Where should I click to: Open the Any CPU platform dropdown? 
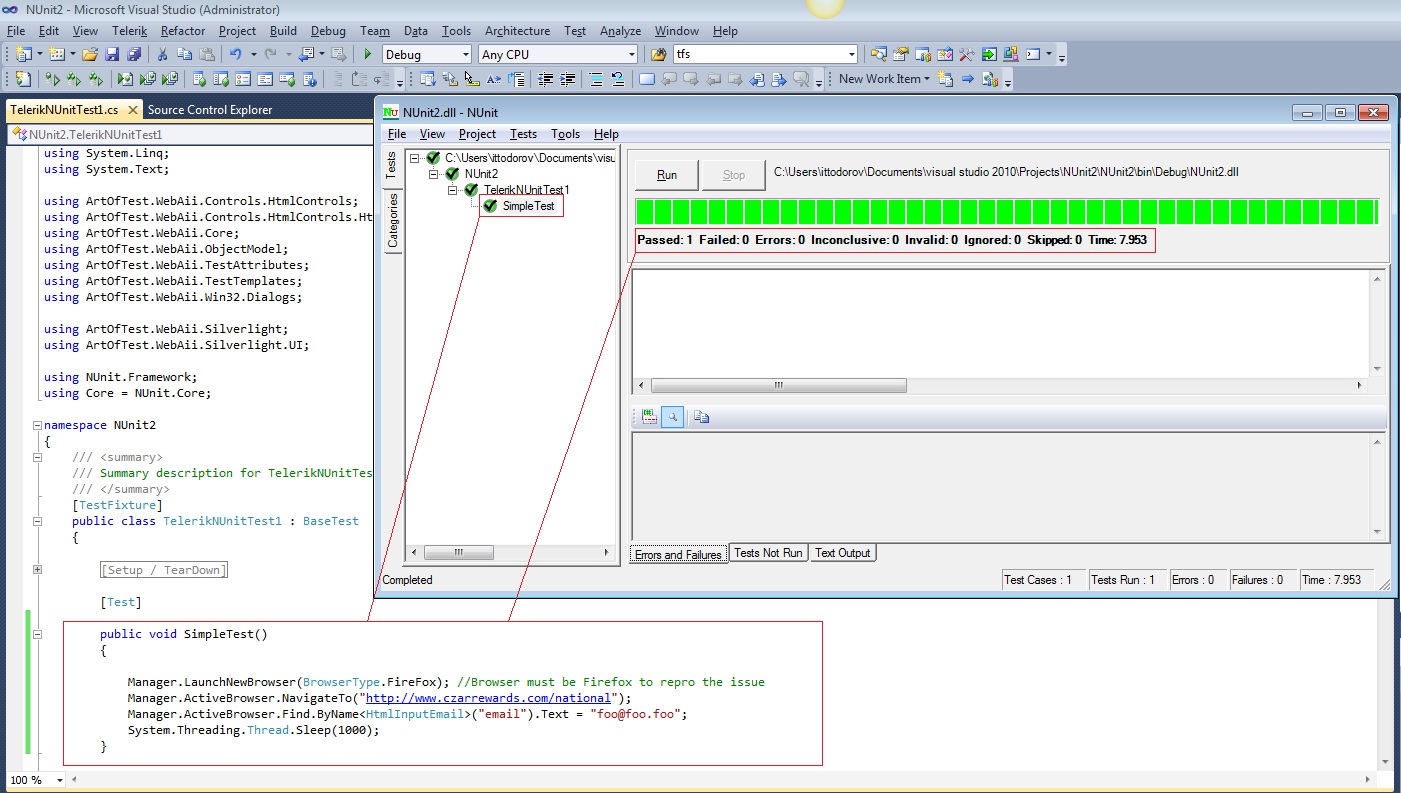pos(630,55)
